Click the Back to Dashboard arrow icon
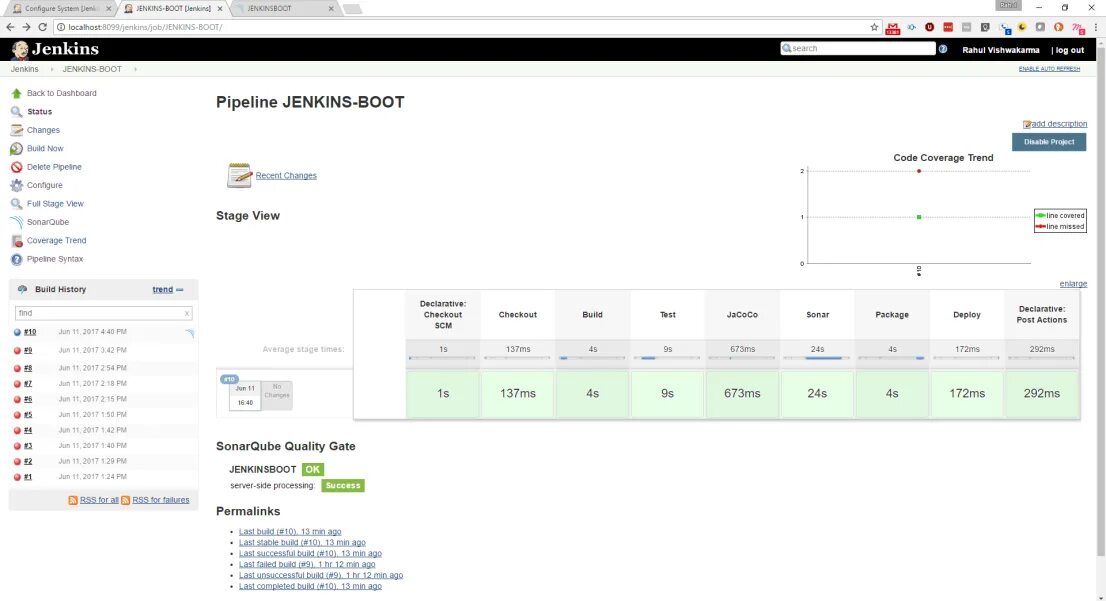This screenshot has height=601, width=1106. point(16,93)
